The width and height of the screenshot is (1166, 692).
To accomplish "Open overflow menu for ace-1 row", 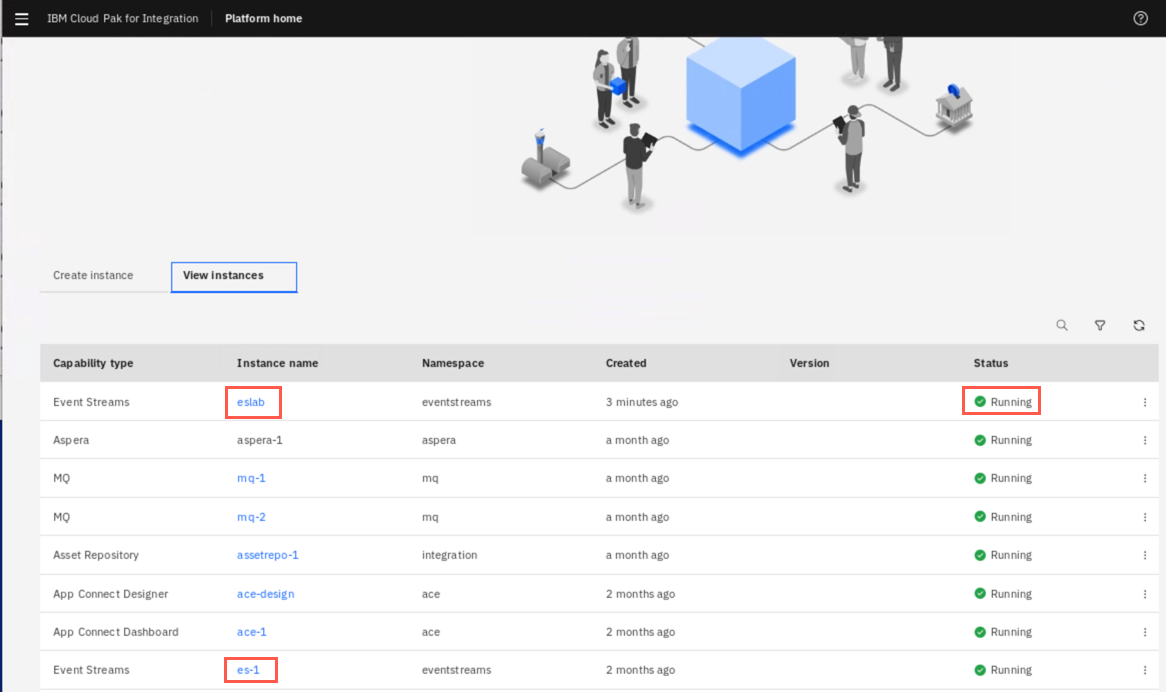I will click(x=1144, y=632).
